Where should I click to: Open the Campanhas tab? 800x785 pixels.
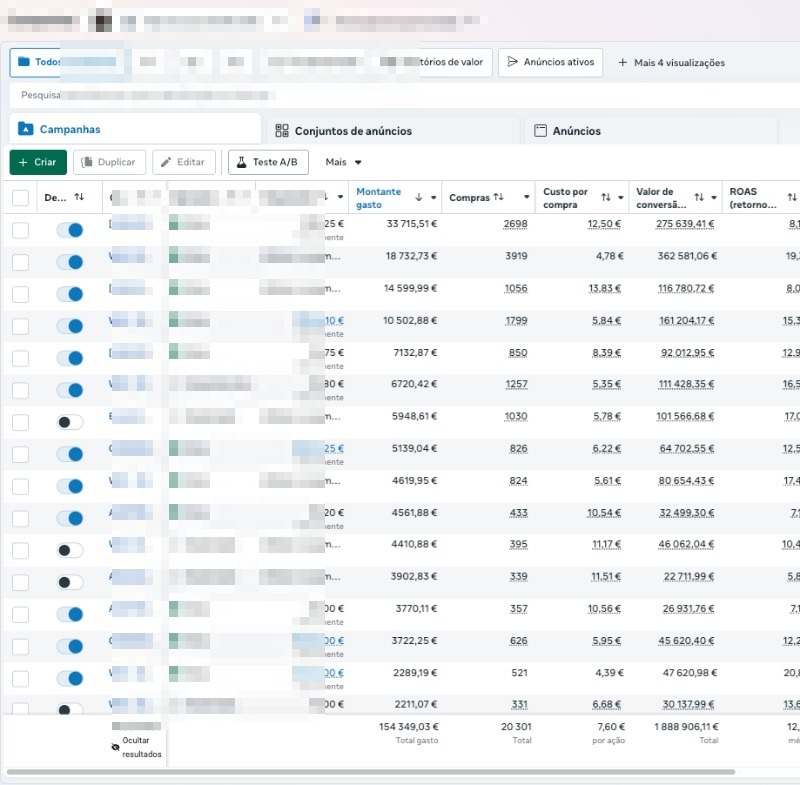point(135,129)
